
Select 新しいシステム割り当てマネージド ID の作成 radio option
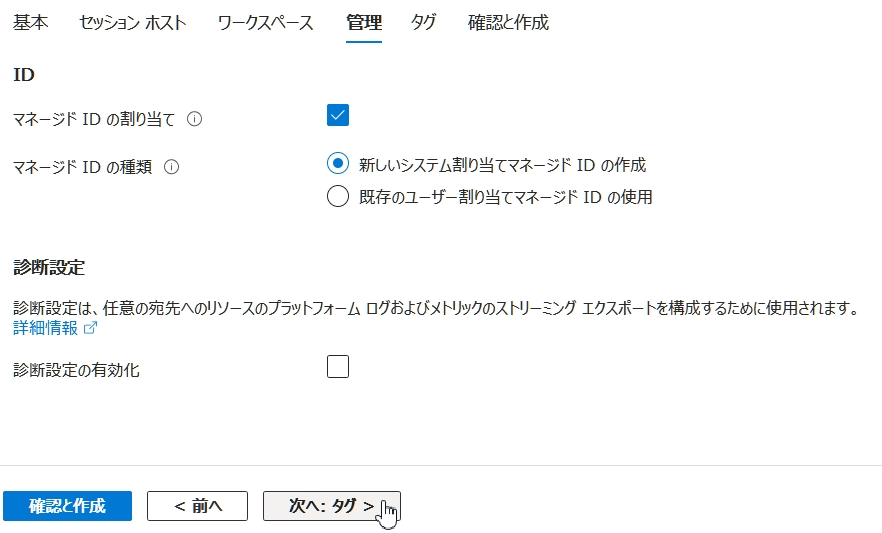tap(338, 164)
